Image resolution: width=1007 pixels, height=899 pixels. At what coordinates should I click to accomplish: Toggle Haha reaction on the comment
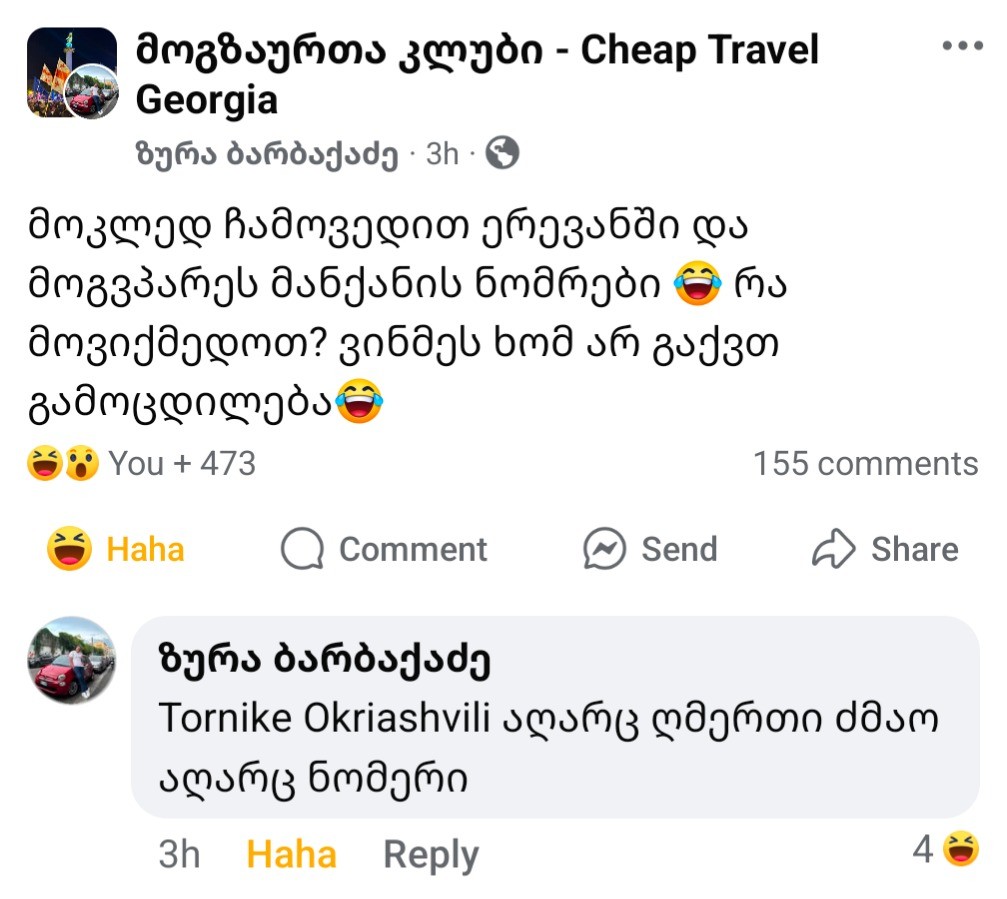tap(291, 855)
